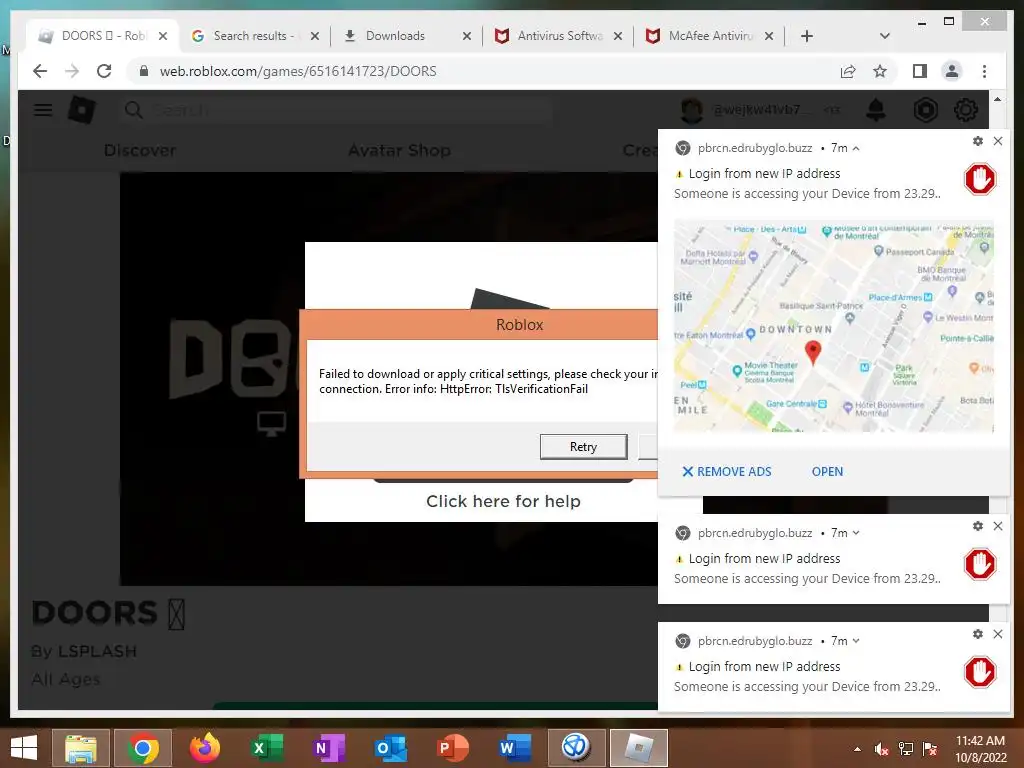Close the Downloads tab
Screen dimensions: 1024x768
pyautogui.click(x=466, y=36)
